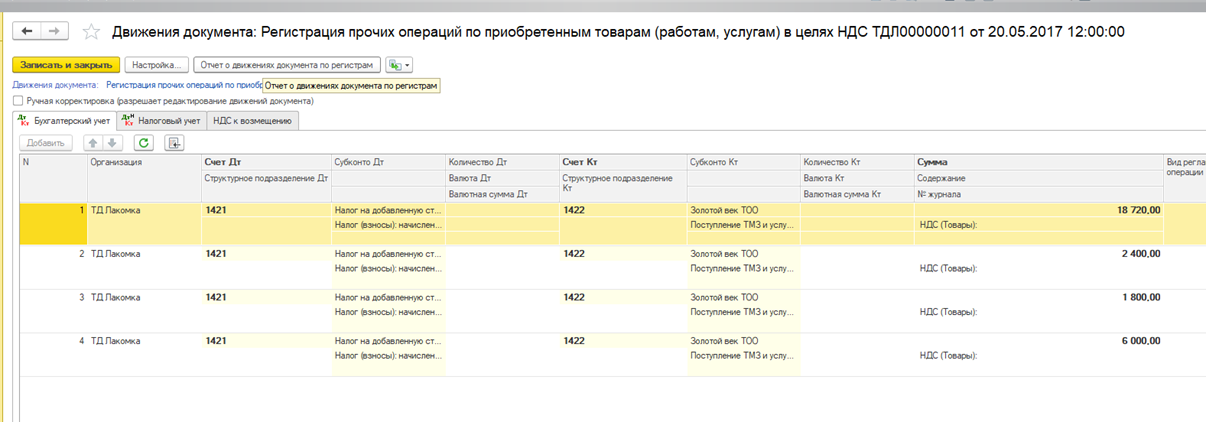Move row up with up arrow

click(x=93, y=143)
